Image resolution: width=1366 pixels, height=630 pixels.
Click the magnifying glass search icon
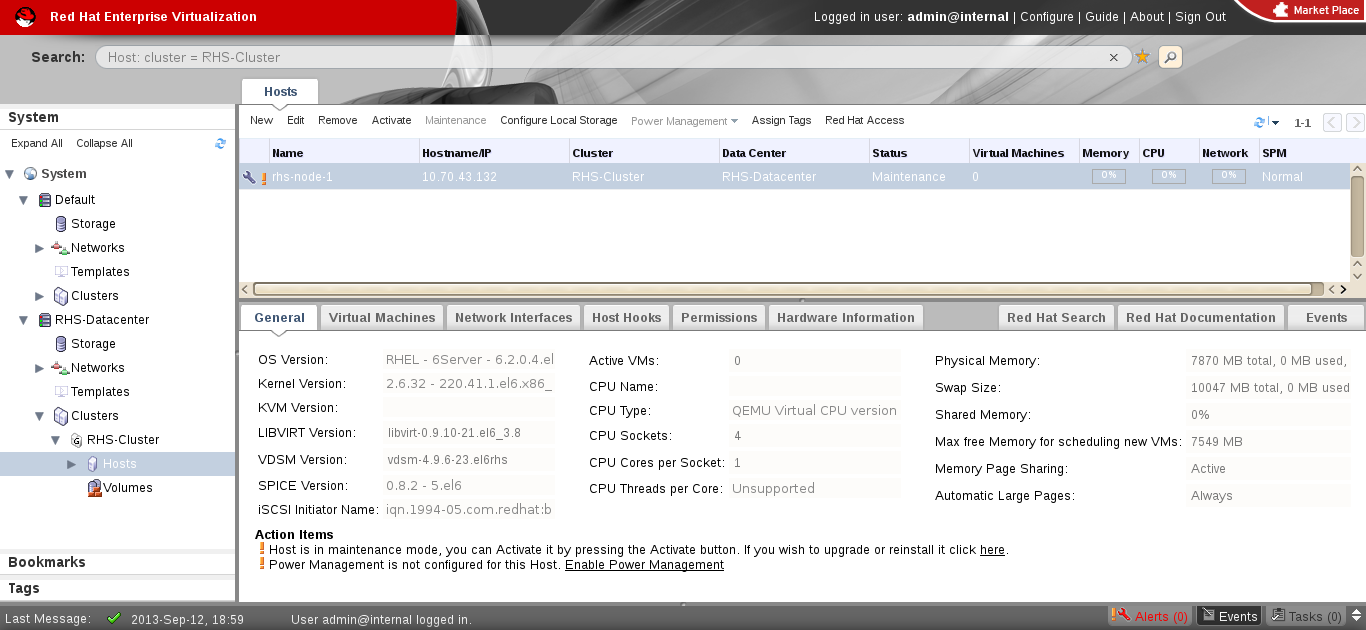click(1169, 57)
